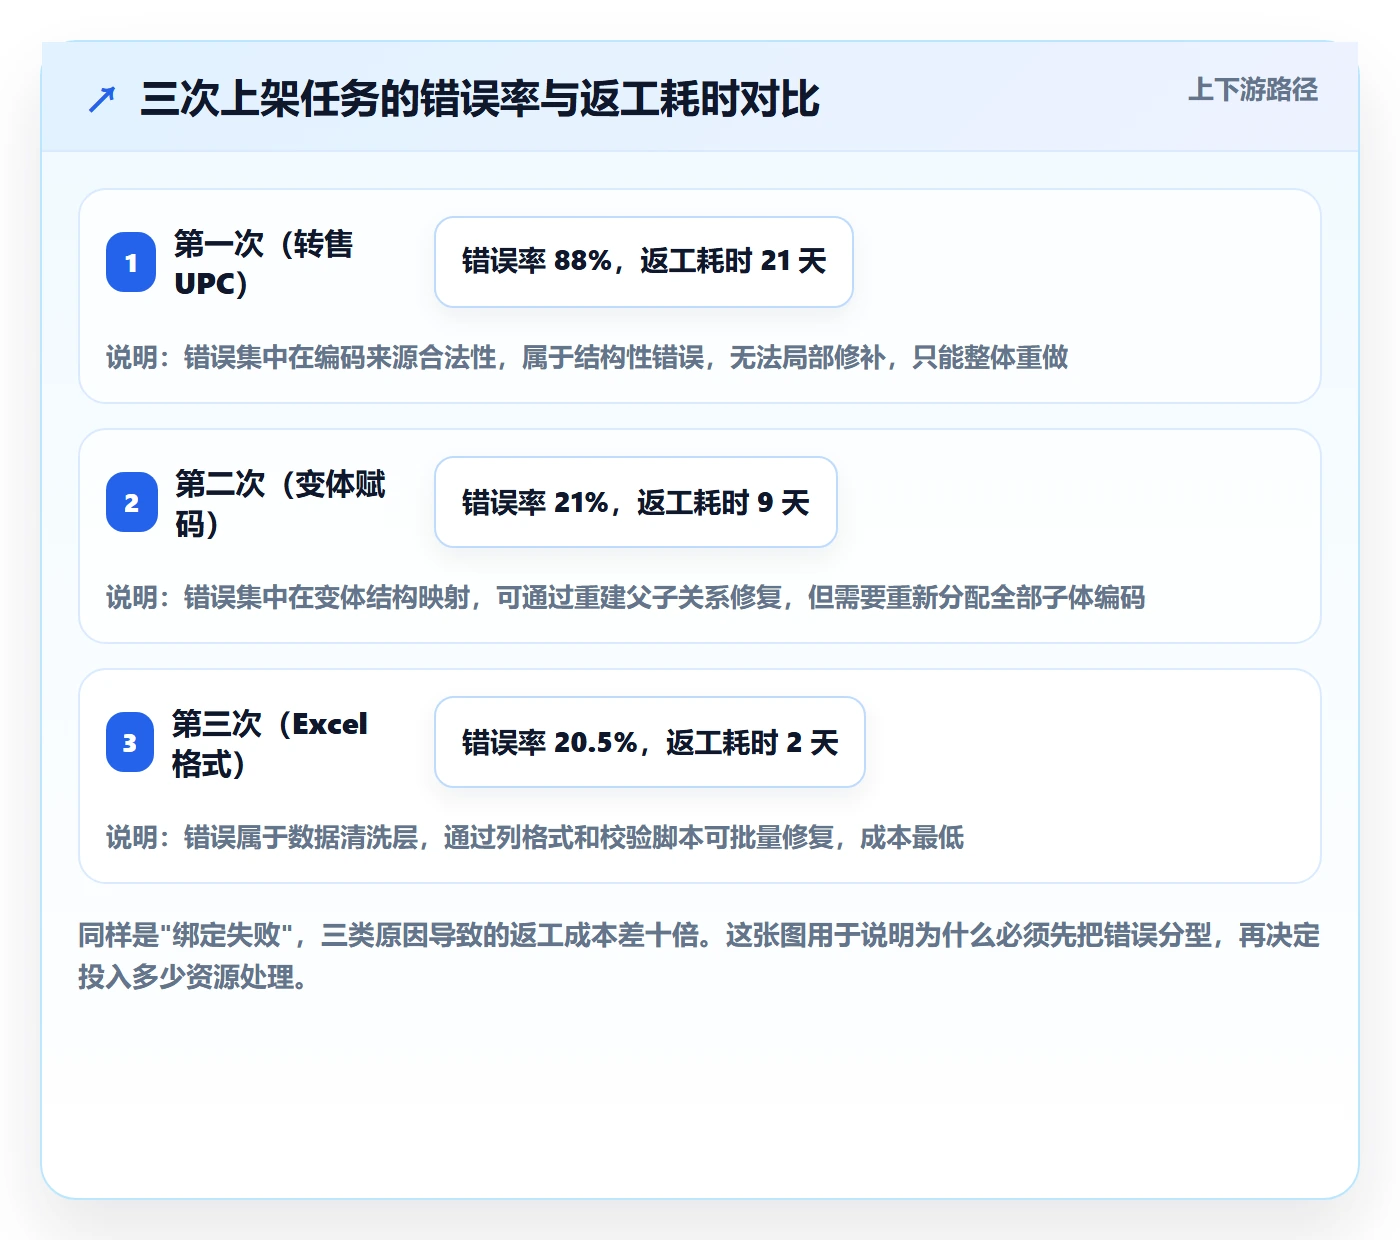The height and width of the screenshot is (1240, 1400).
Task: Click the number 2 step badge
Action: pyautogui.click(x=131, y=502)
